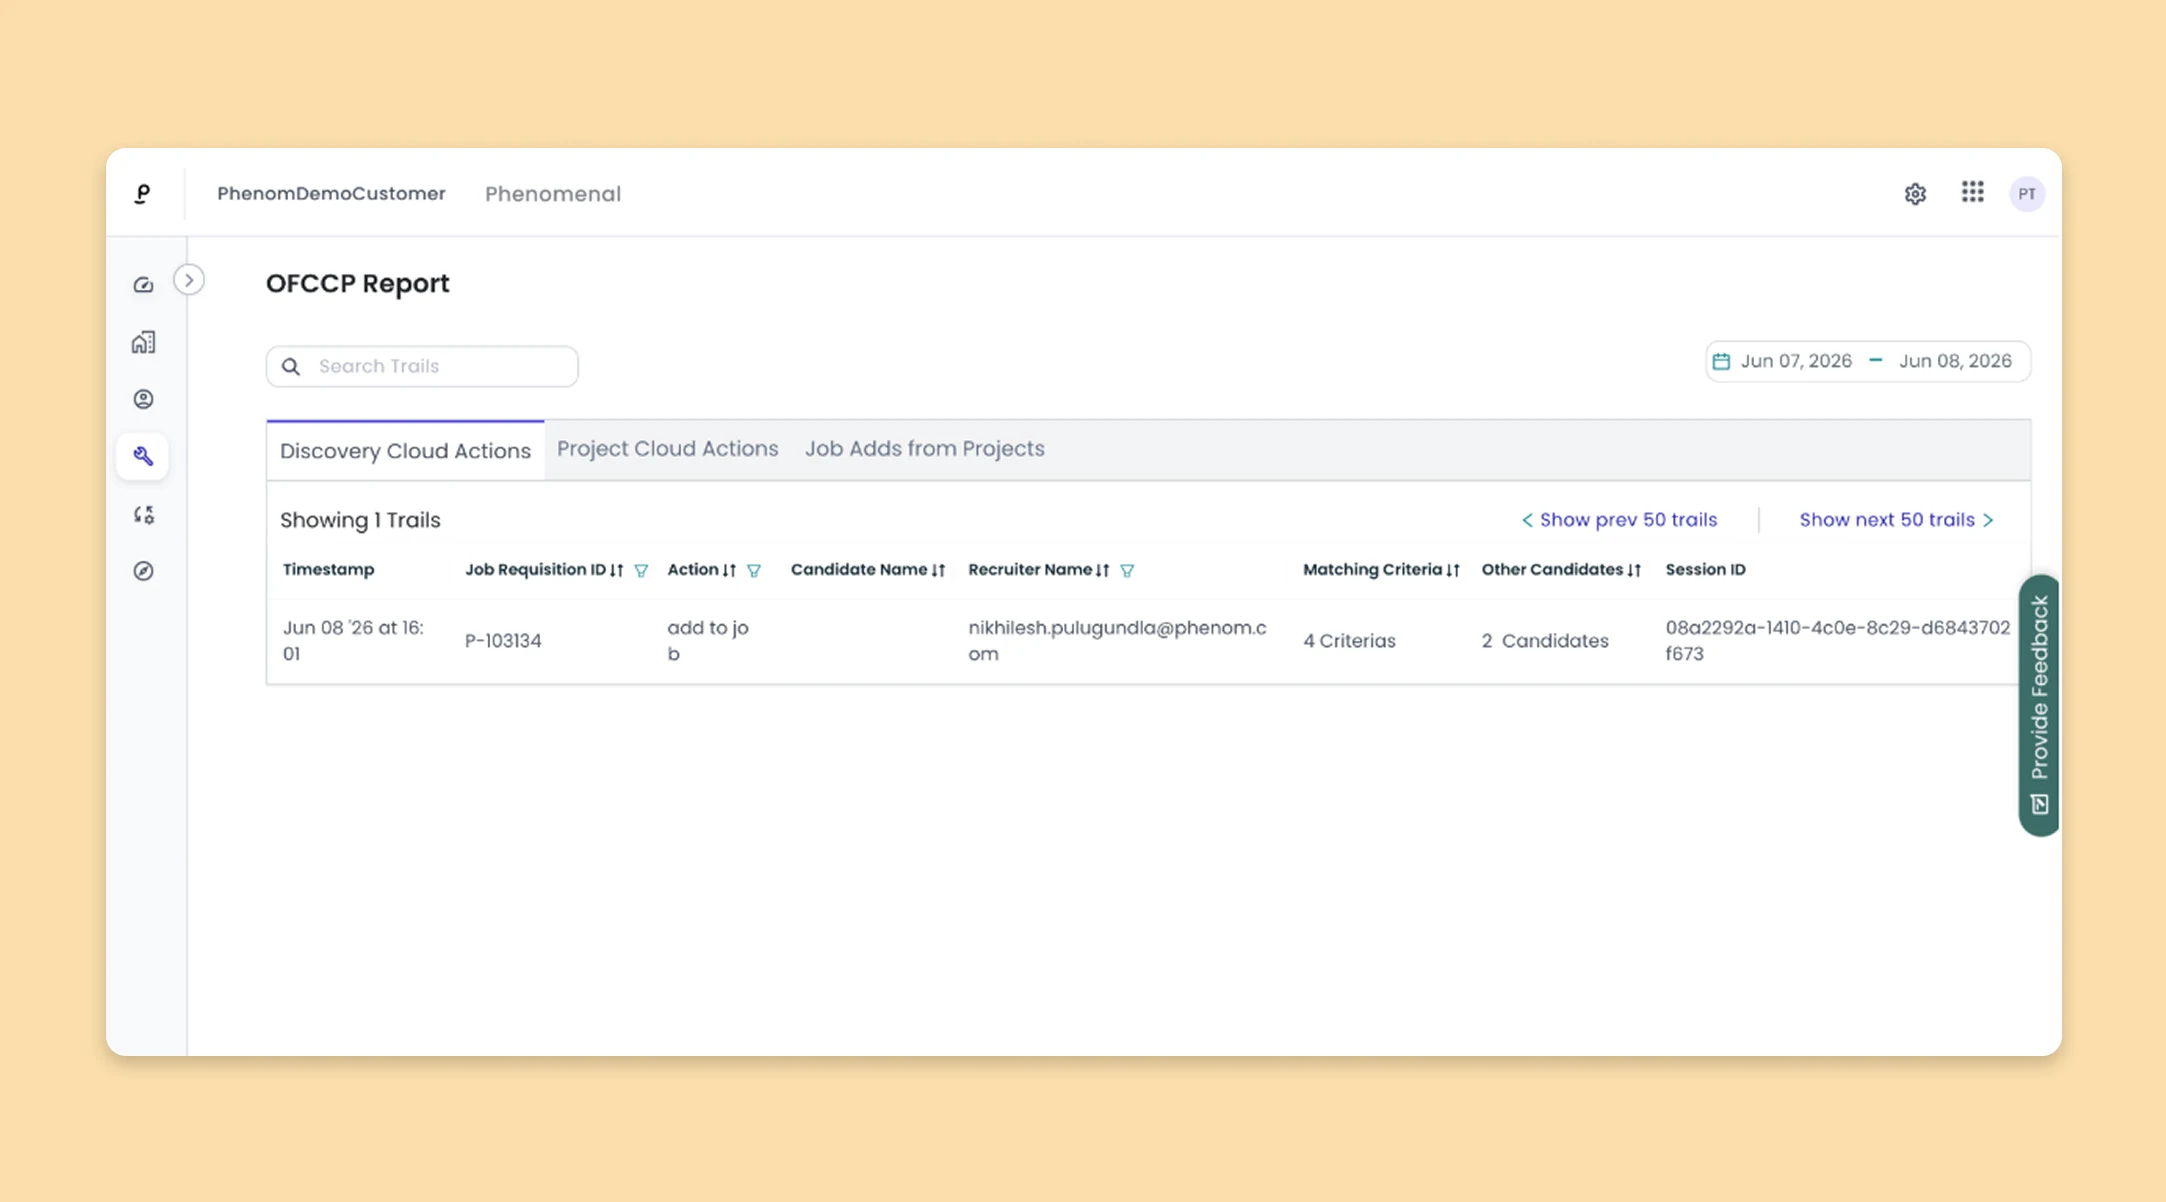This screenshot has width=2166, height=1202.
Task: Open the company building icon in sidebar
Action: (x=144, y=342)
